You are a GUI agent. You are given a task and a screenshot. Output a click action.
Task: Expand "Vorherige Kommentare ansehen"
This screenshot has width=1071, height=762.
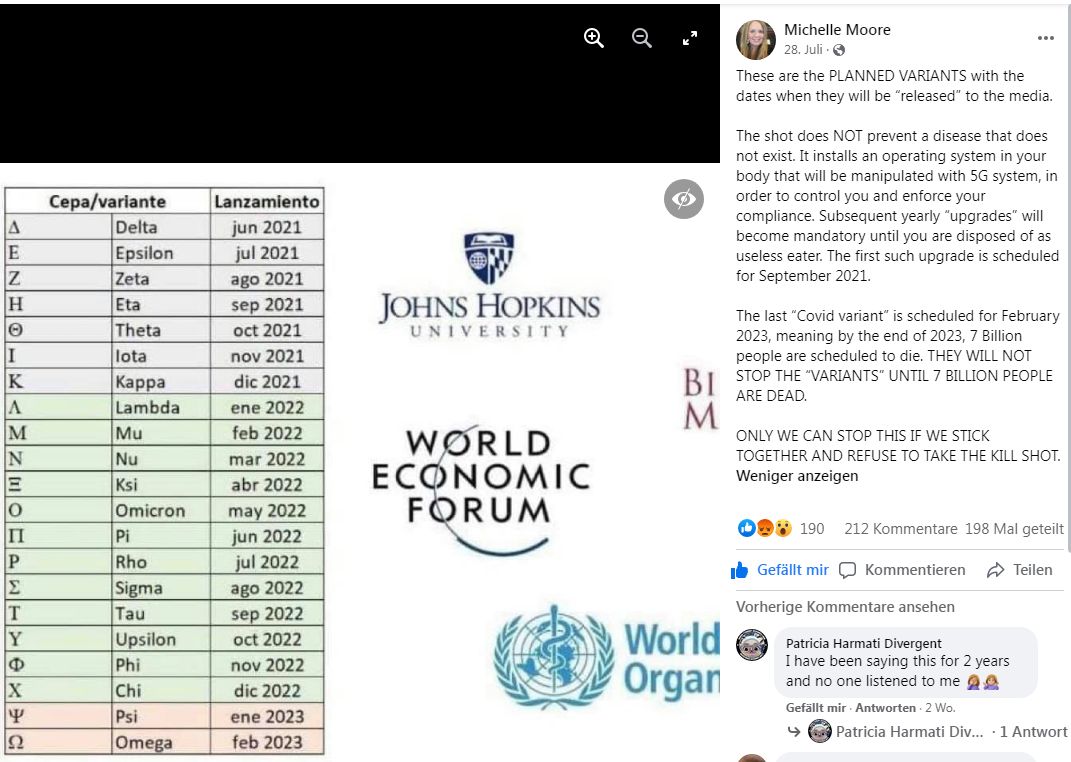(845, 606)
